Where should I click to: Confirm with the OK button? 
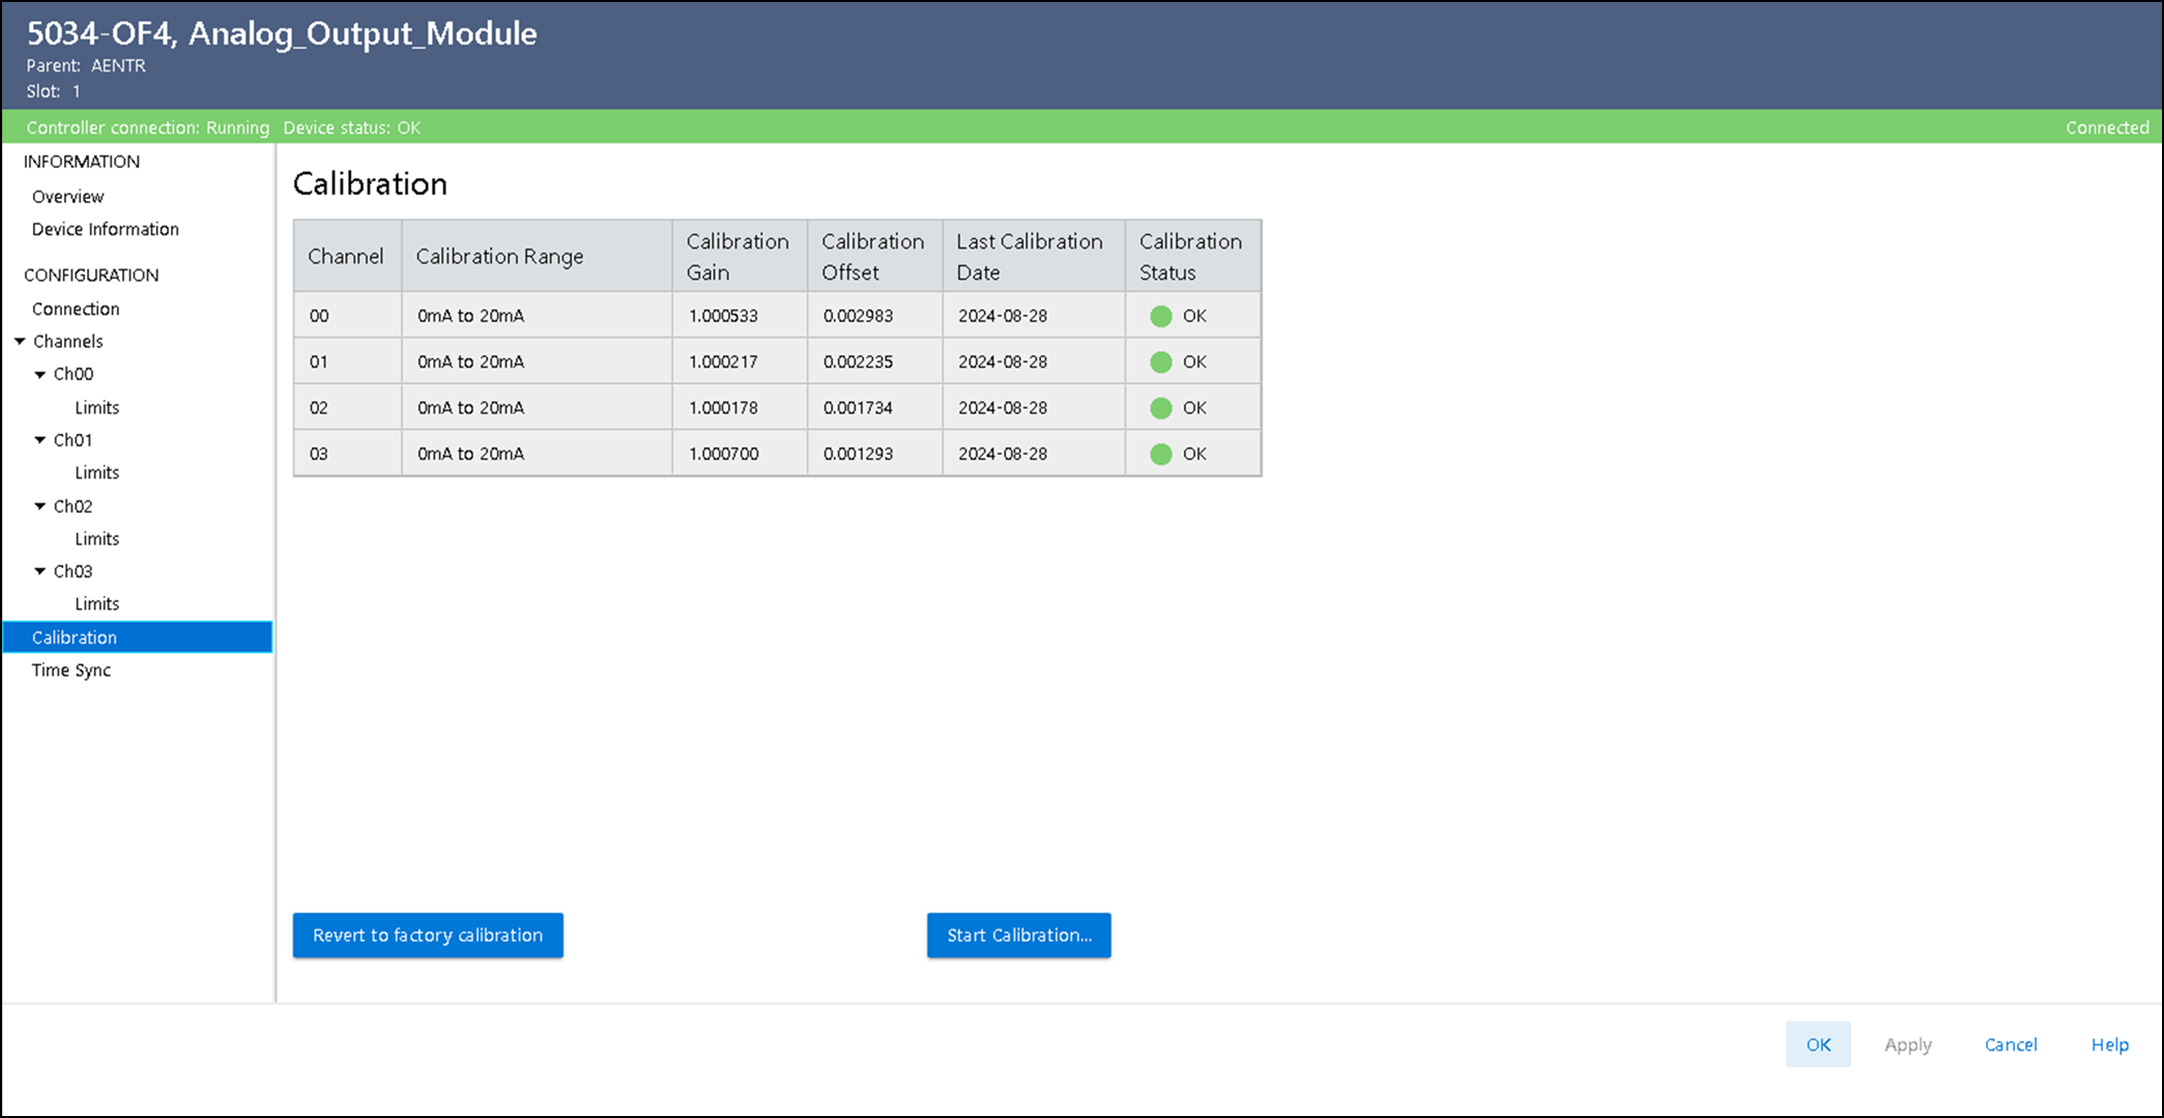pyautogui.click(x=1817, y=1044)
